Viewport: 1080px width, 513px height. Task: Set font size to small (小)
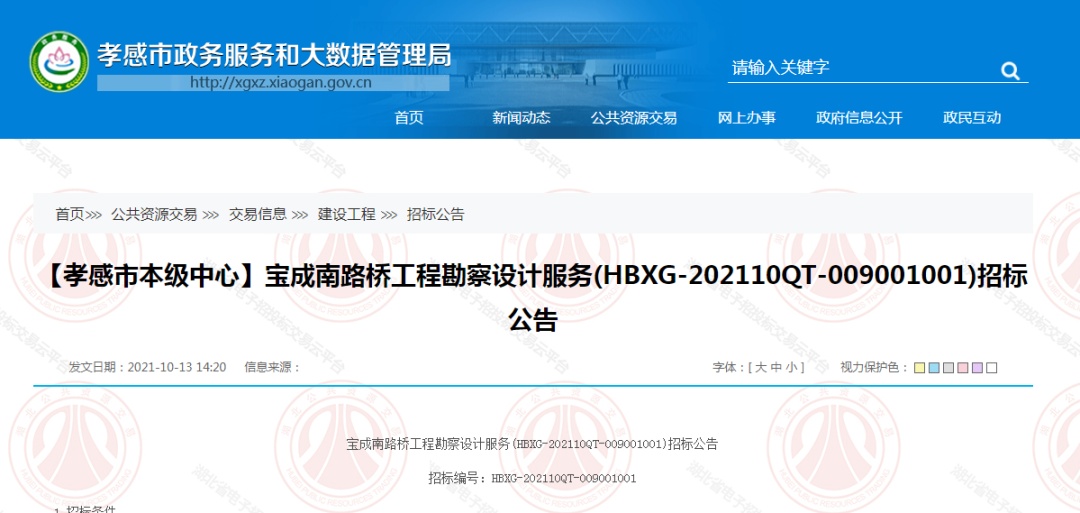pyautogui.click(x=791, y=367)
